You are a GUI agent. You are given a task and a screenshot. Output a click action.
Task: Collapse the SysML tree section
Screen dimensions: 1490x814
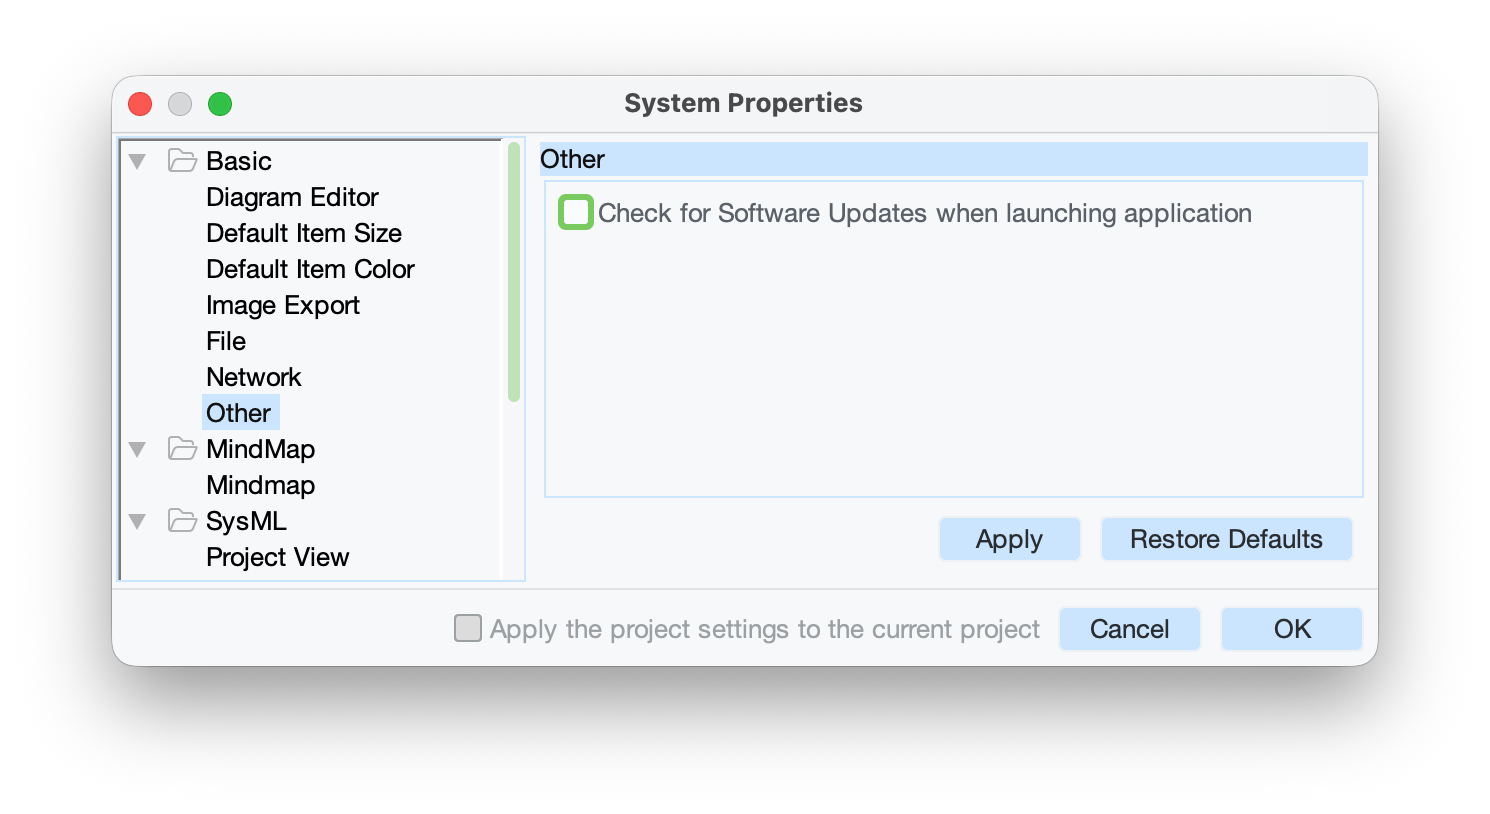click(138, 521)
